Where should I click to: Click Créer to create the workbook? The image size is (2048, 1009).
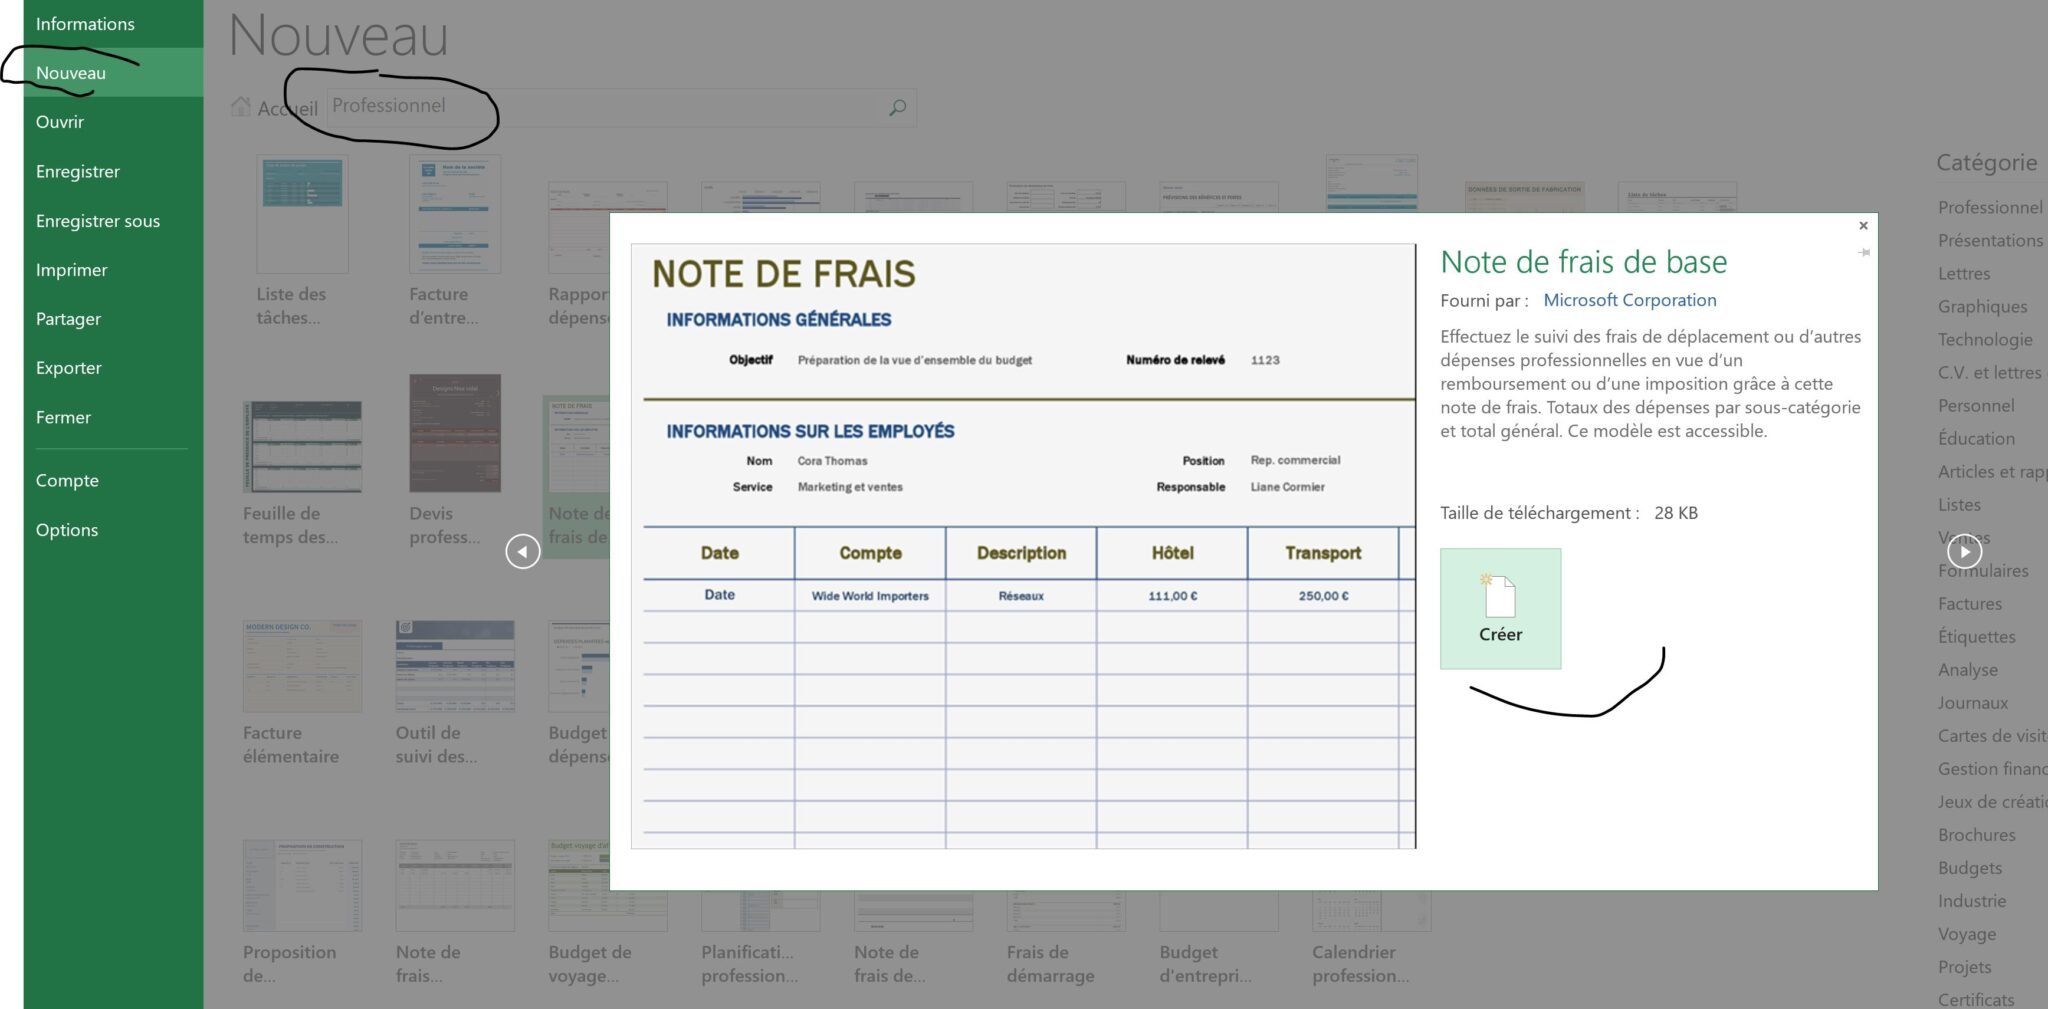tap(1500, 608)
